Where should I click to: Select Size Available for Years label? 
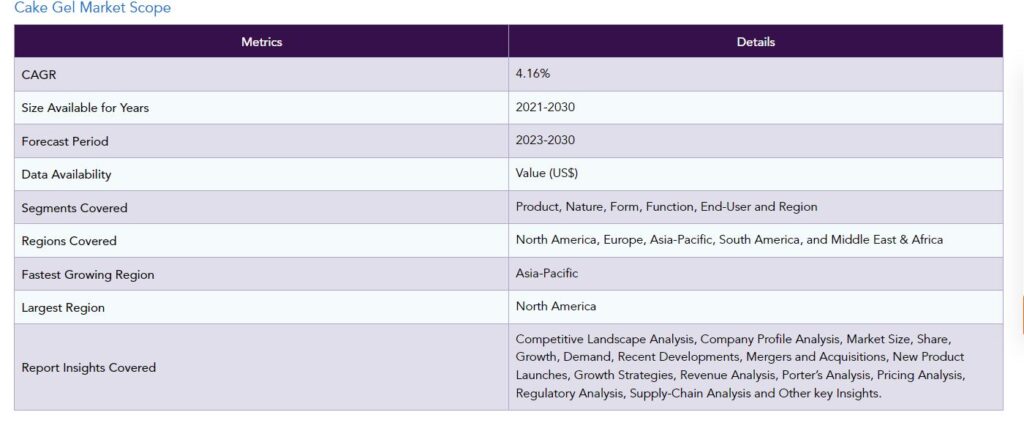[x=85, y=108]
